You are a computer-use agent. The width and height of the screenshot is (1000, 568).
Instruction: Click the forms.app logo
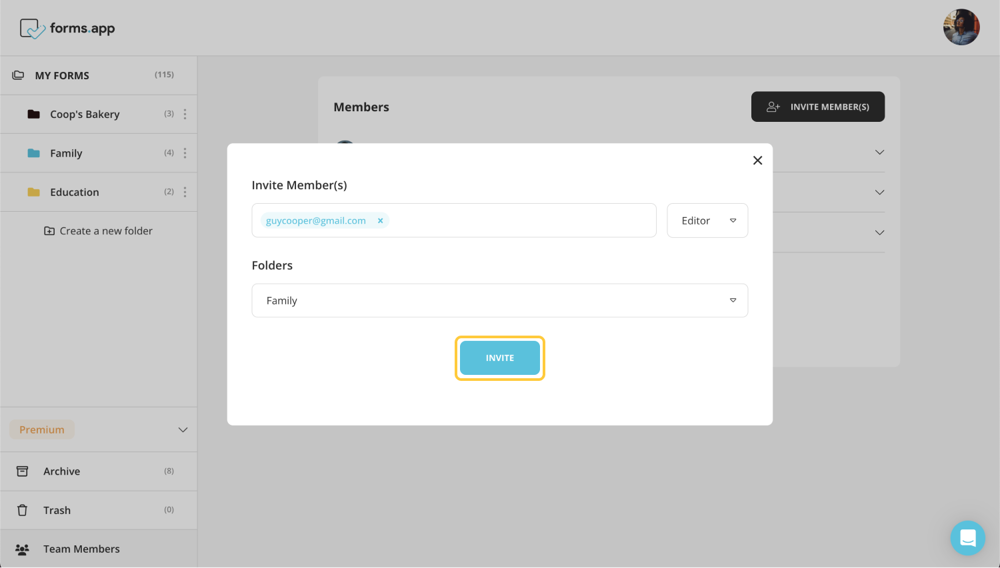point(67,28)
